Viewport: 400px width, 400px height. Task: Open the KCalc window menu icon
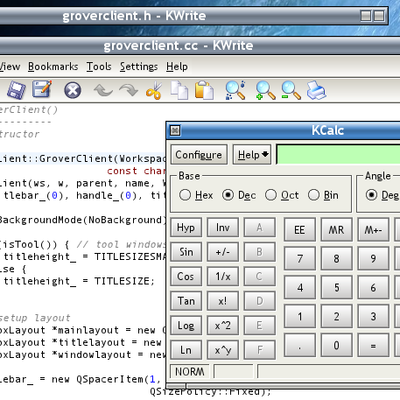point(175,130)
